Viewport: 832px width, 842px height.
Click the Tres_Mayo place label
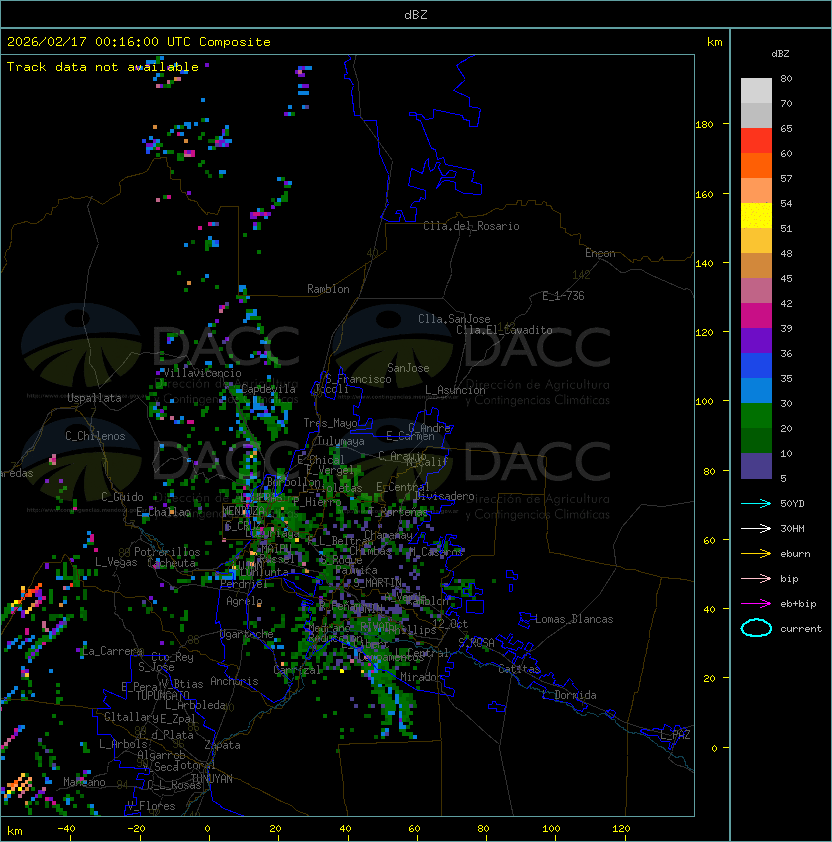pos(330,424)
